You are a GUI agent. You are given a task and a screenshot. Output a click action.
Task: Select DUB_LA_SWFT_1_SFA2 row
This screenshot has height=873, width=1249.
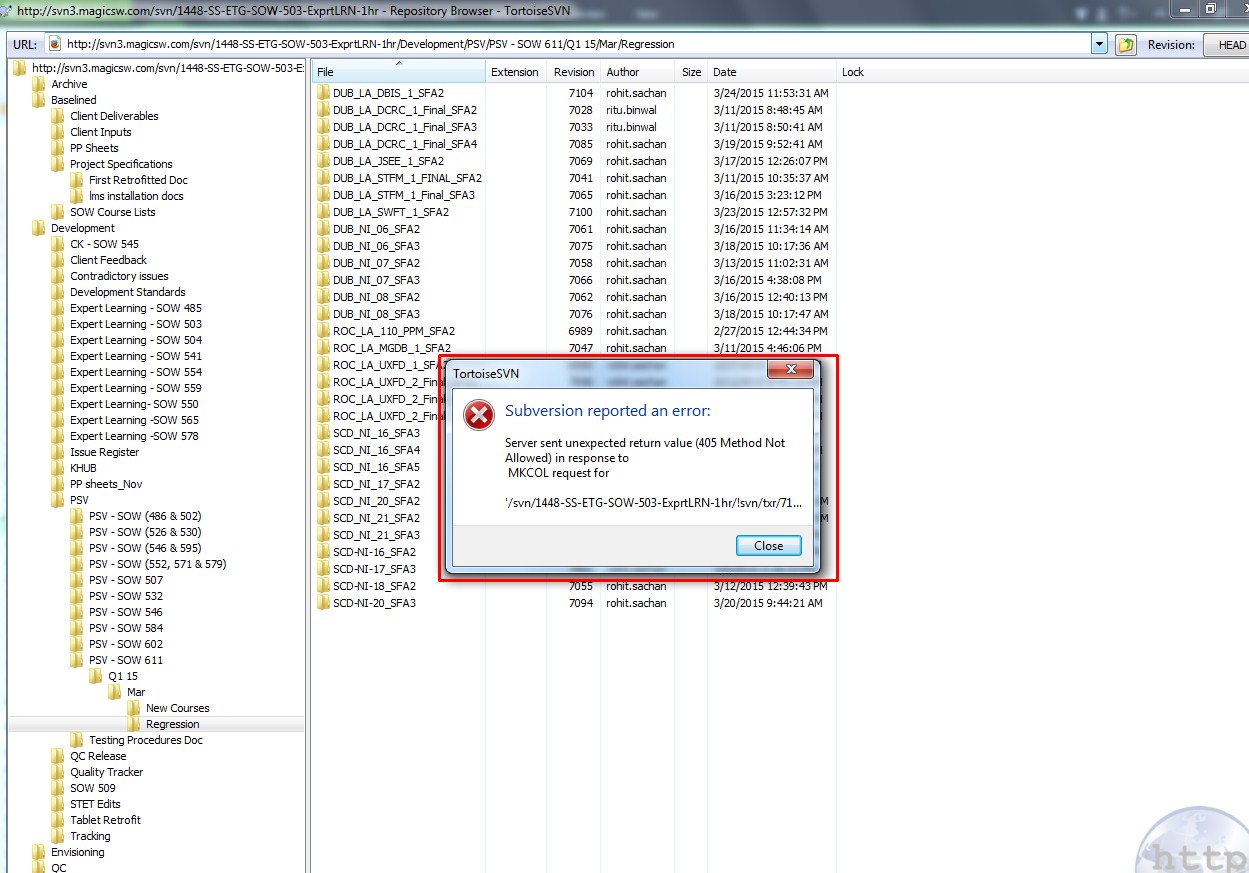574,212
